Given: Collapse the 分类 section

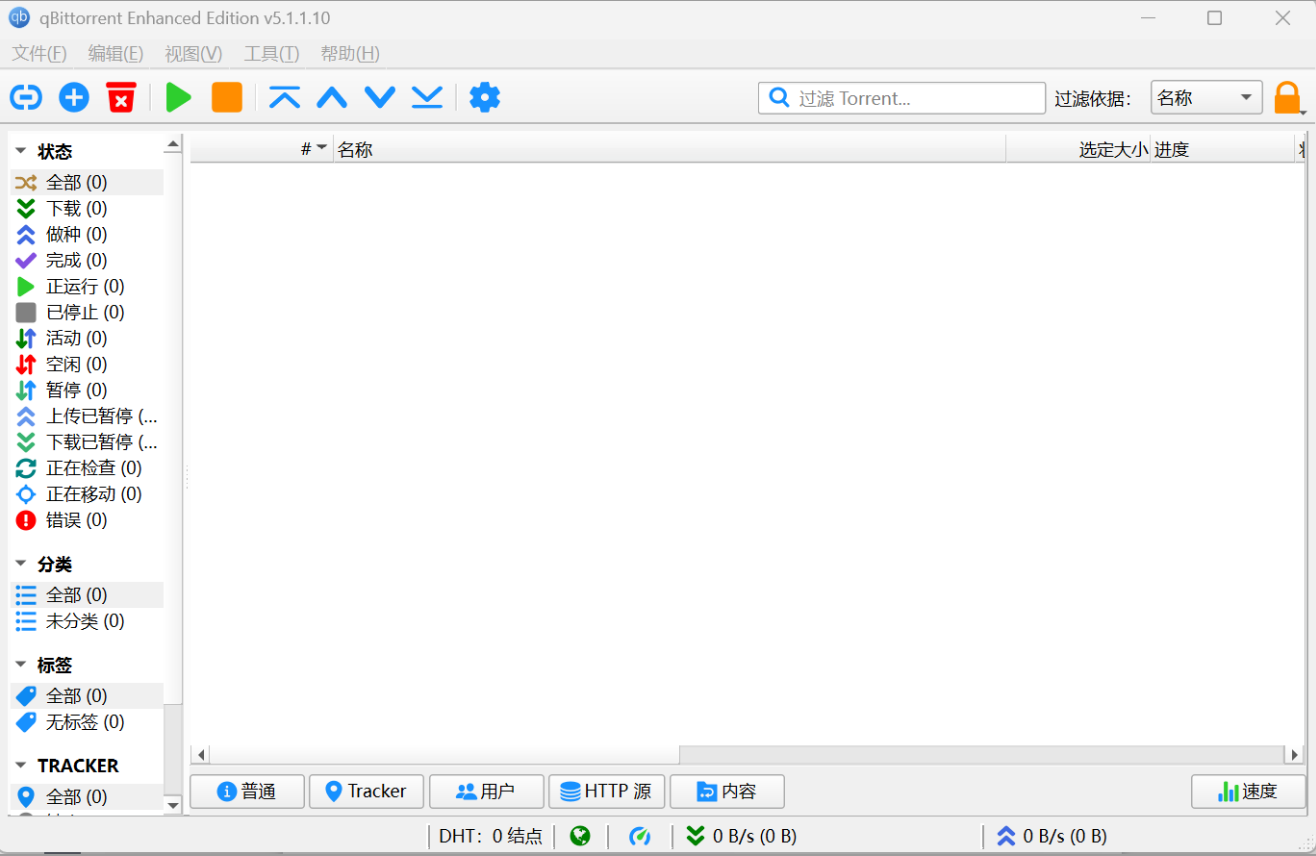Looking at the screenshot, I should point(21,564).
